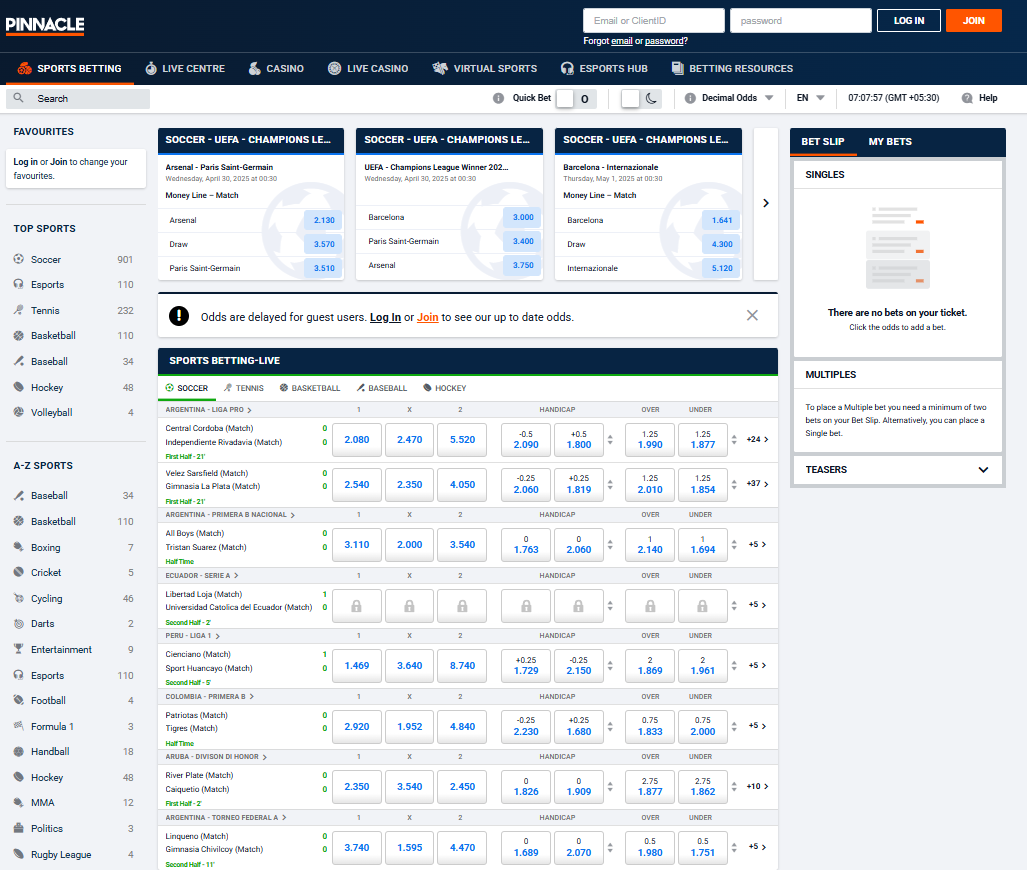Click the Decimal Odds info icon
Viewport: 1027px width, 870px height.
tap(690, 98)
